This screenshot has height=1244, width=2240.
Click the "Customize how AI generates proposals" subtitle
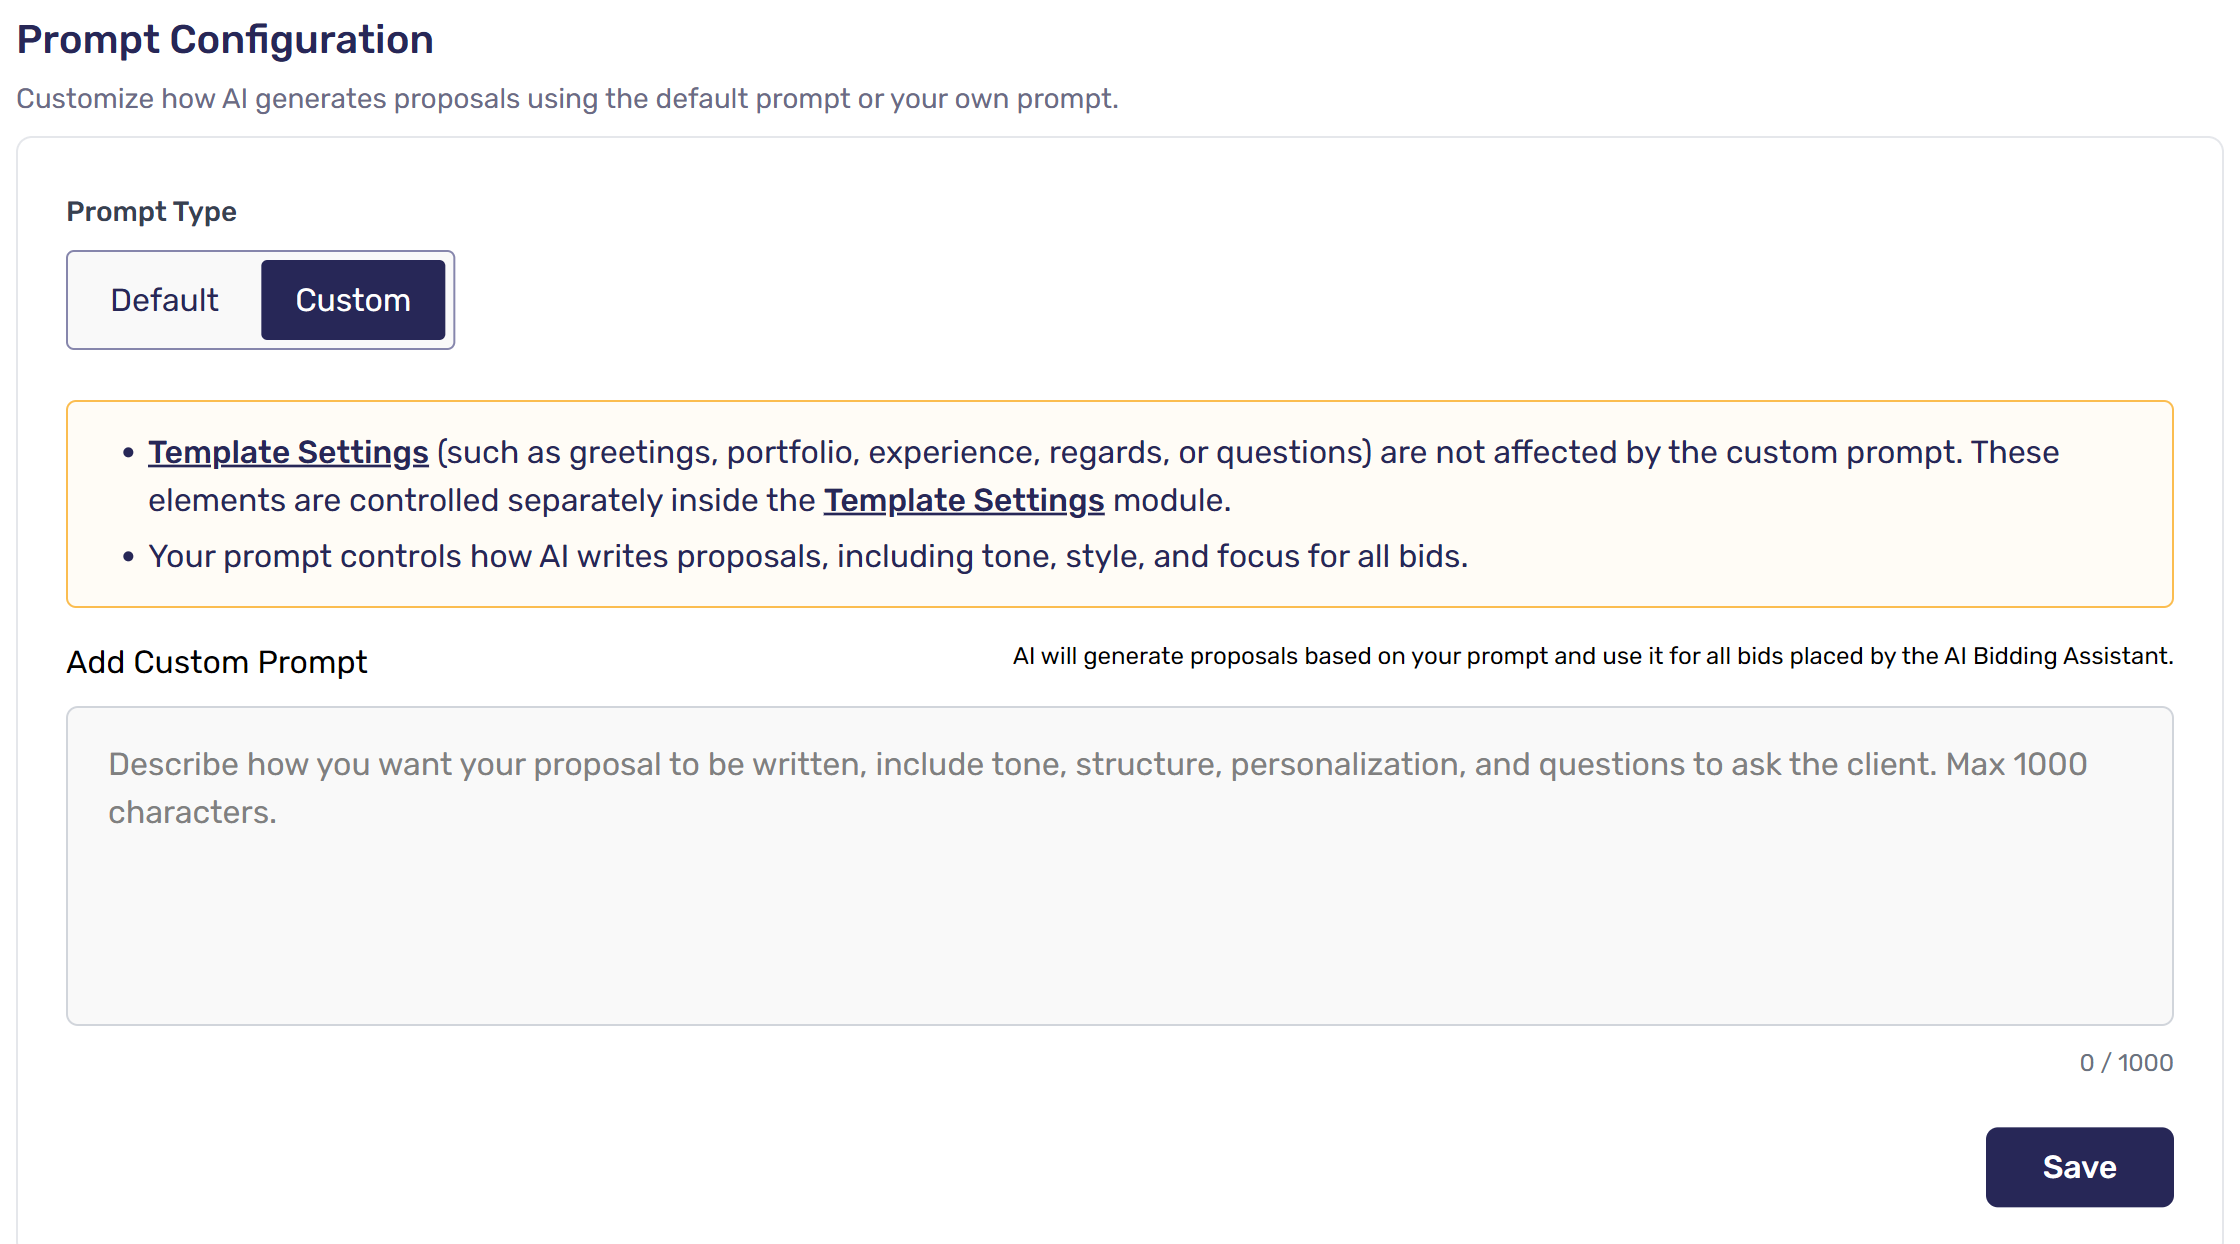[x=567, y=98]
